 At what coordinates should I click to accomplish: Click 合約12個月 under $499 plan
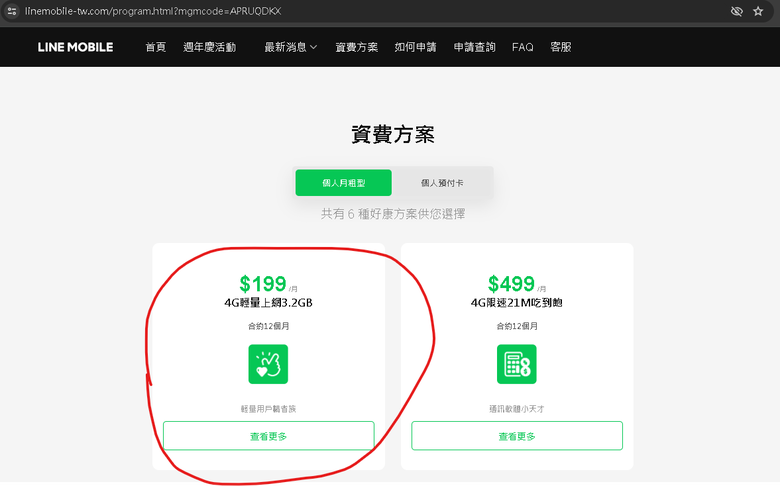point(517,326)
